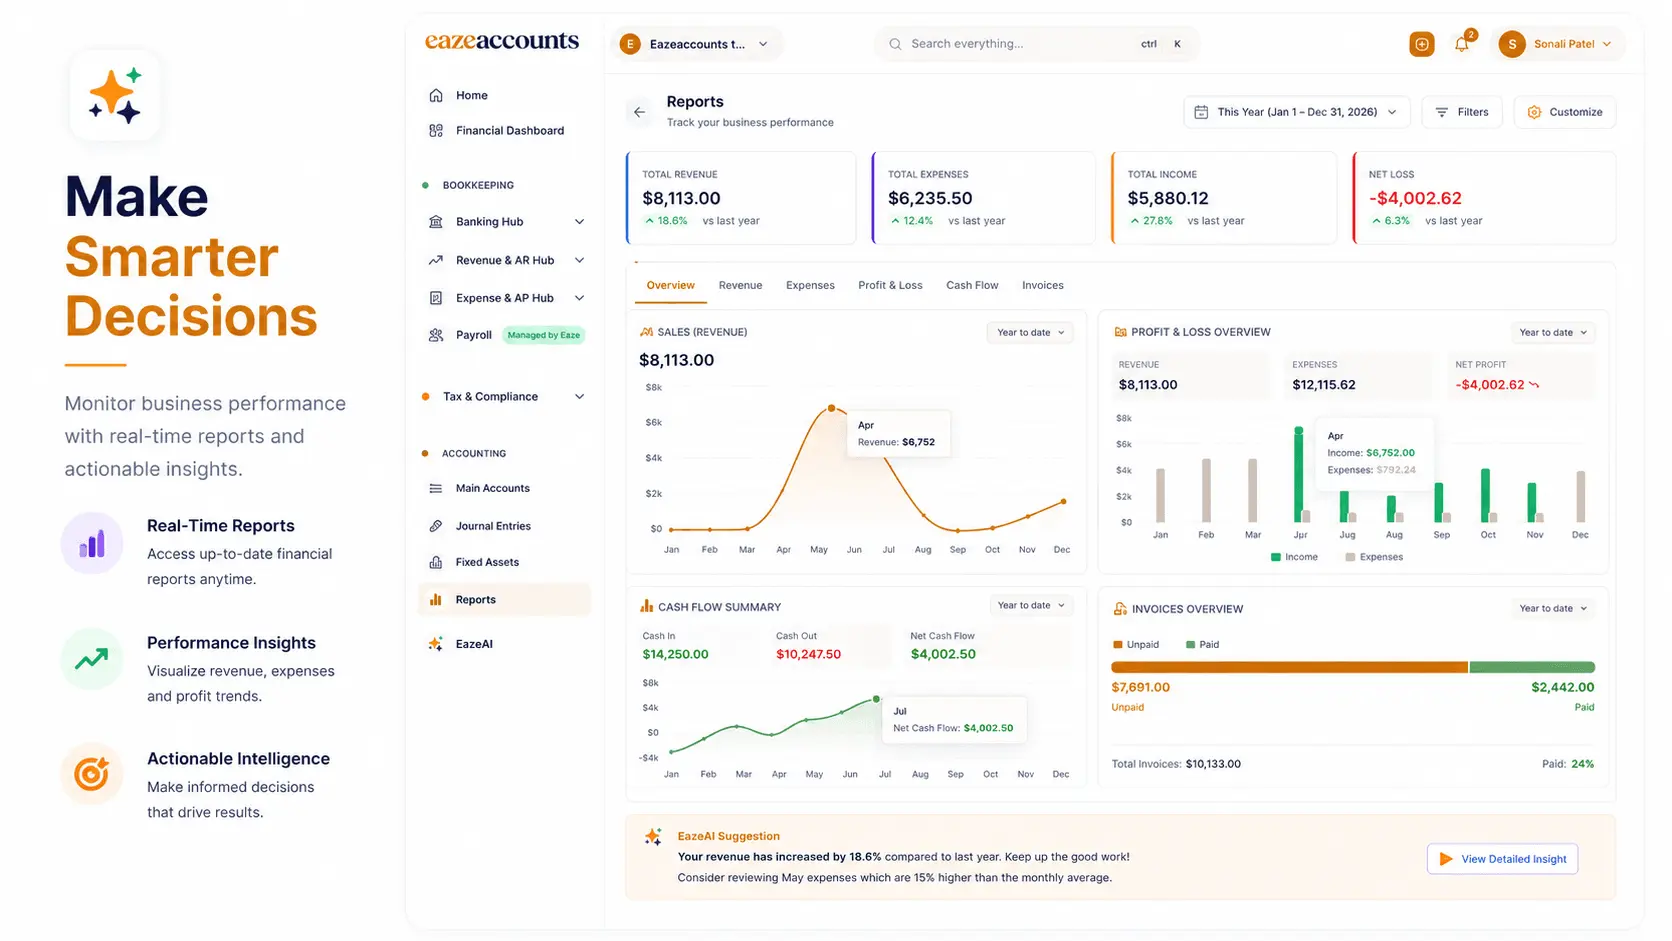
Task: Open Cash Flow Summary Year to date dropdown
Action: pyautogui.click(x=1030, y=605)
